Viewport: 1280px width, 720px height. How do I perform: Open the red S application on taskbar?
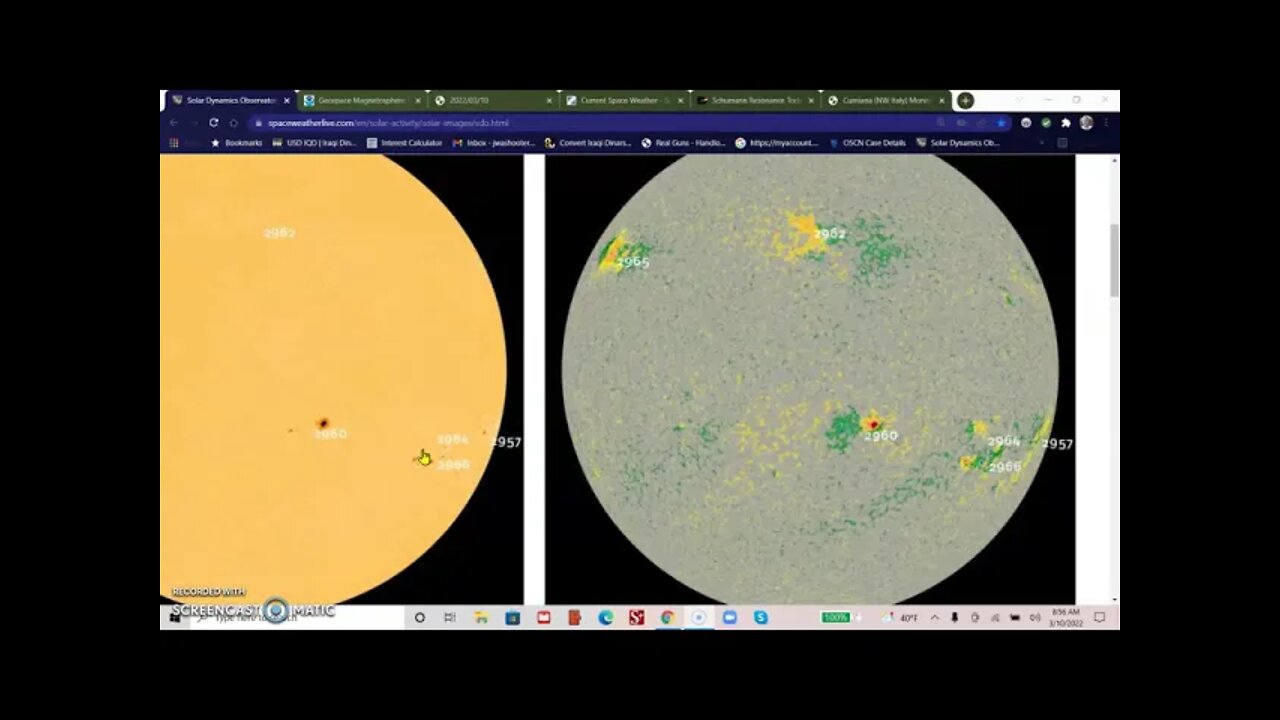(637, 618)
